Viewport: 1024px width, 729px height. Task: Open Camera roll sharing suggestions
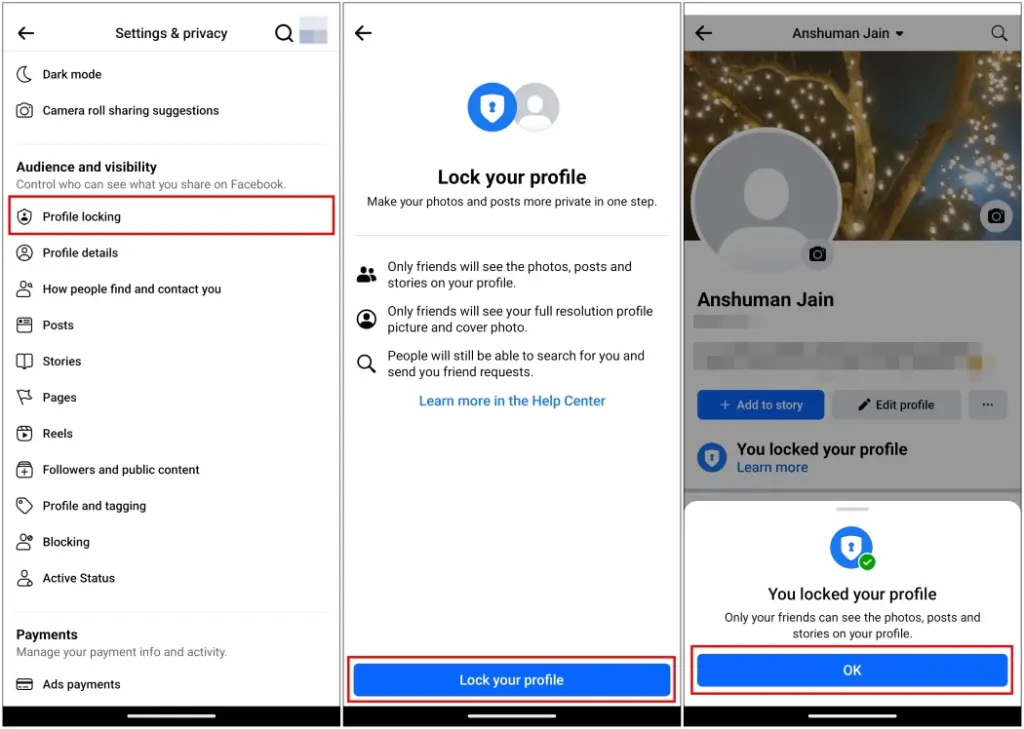pos(171,110)
